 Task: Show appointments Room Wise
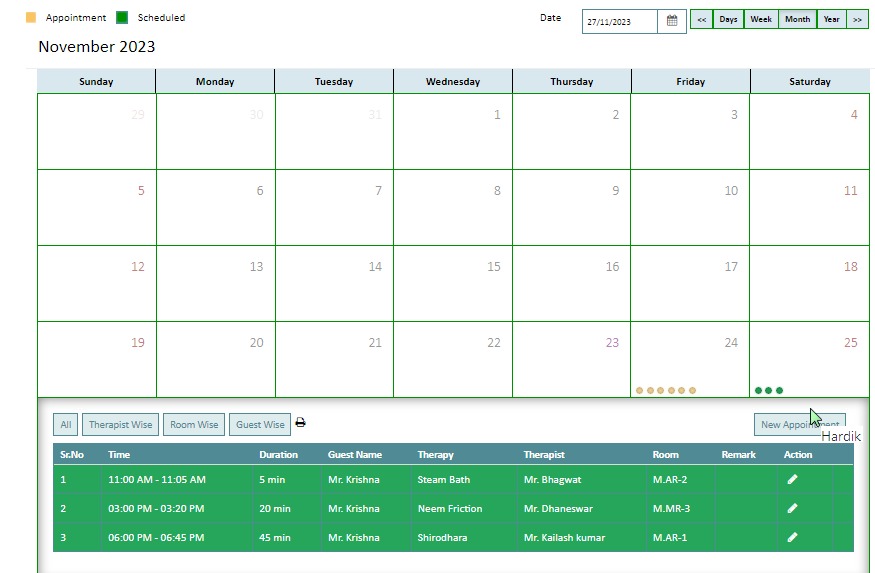(194, 425)
